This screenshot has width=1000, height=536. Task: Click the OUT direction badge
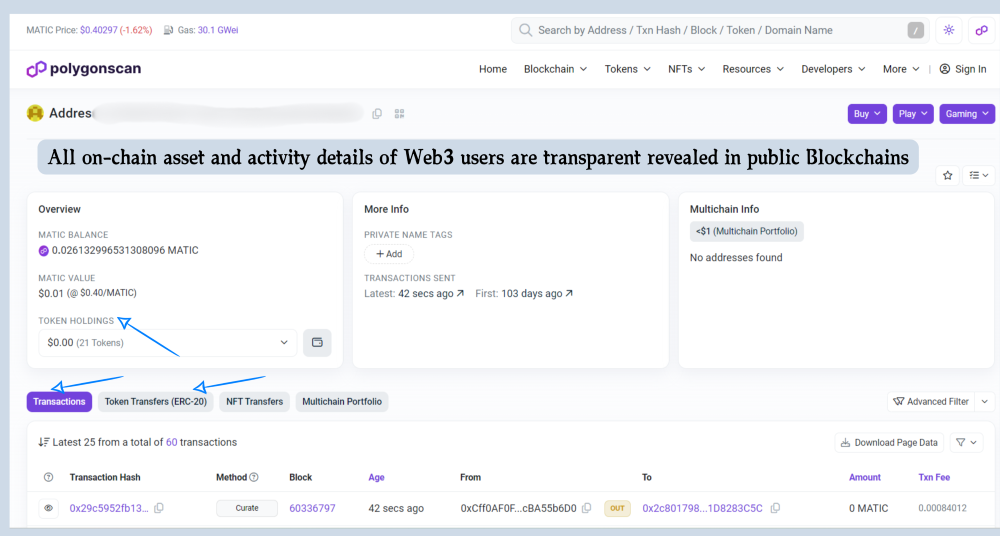[x=617, y=509]
